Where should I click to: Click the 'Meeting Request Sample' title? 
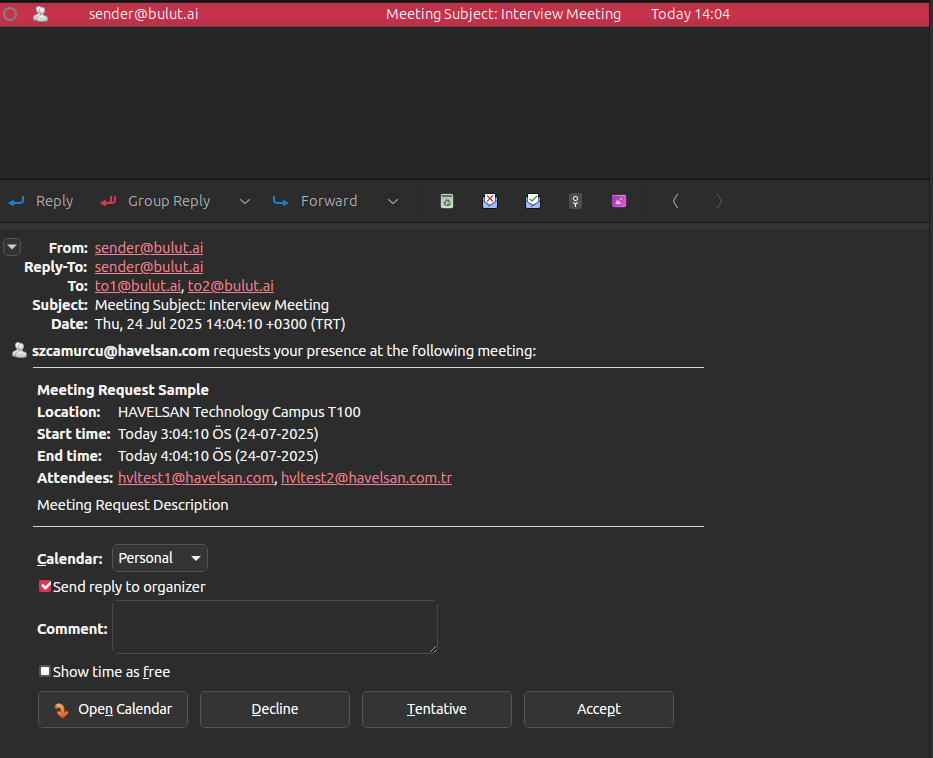coord(123,390)
